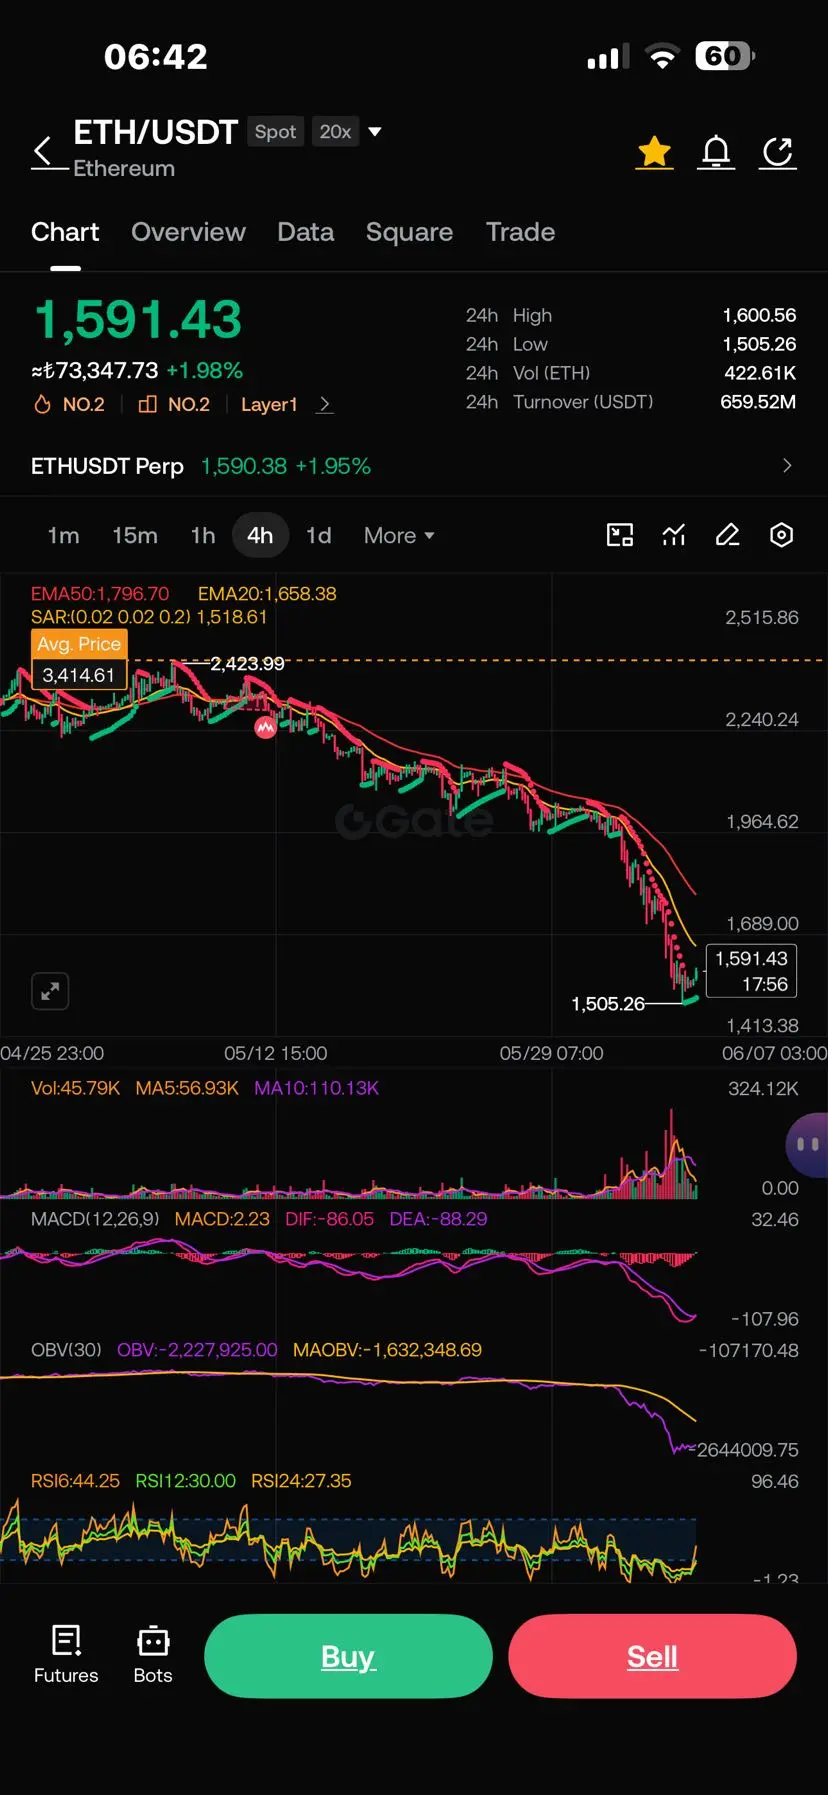Select the 1d timeframe
Image resolution: width=828 pixels, height=1795 pixels.
pos(318,535)
